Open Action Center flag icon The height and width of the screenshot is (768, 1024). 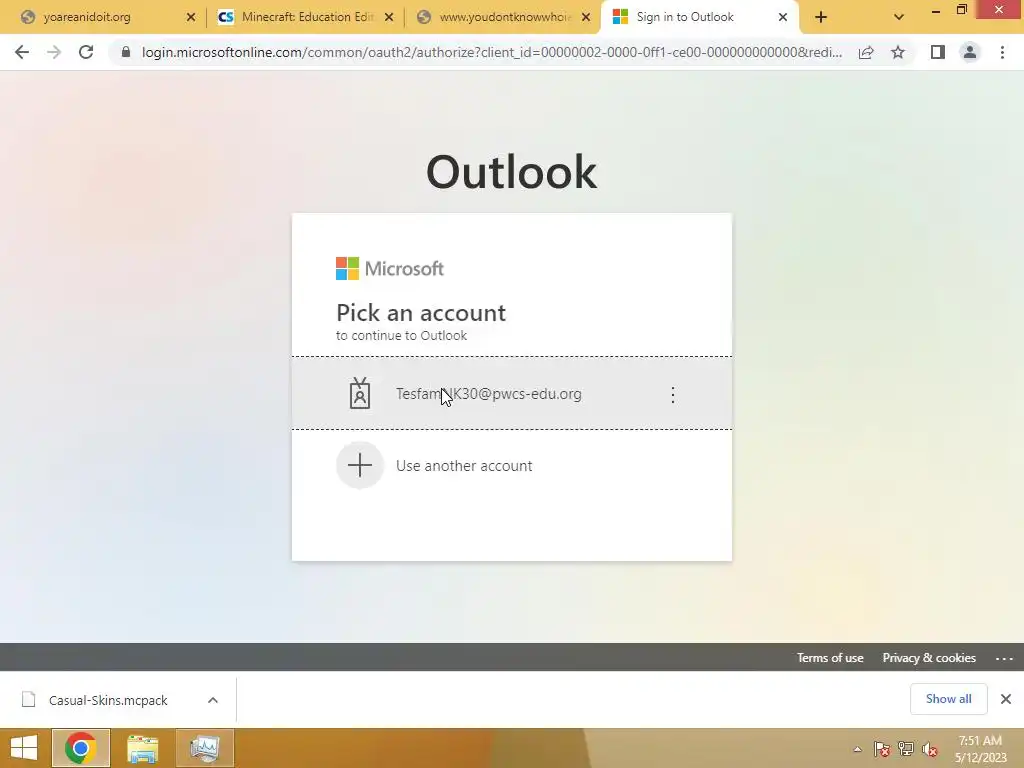coord(882,749)
